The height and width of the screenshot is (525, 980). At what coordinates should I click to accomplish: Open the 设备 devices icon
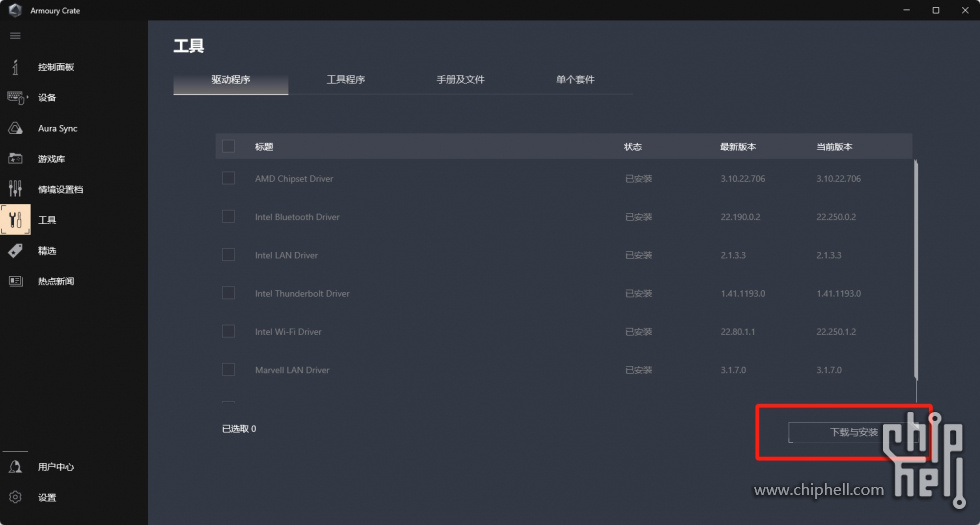(x=17, y=98)
